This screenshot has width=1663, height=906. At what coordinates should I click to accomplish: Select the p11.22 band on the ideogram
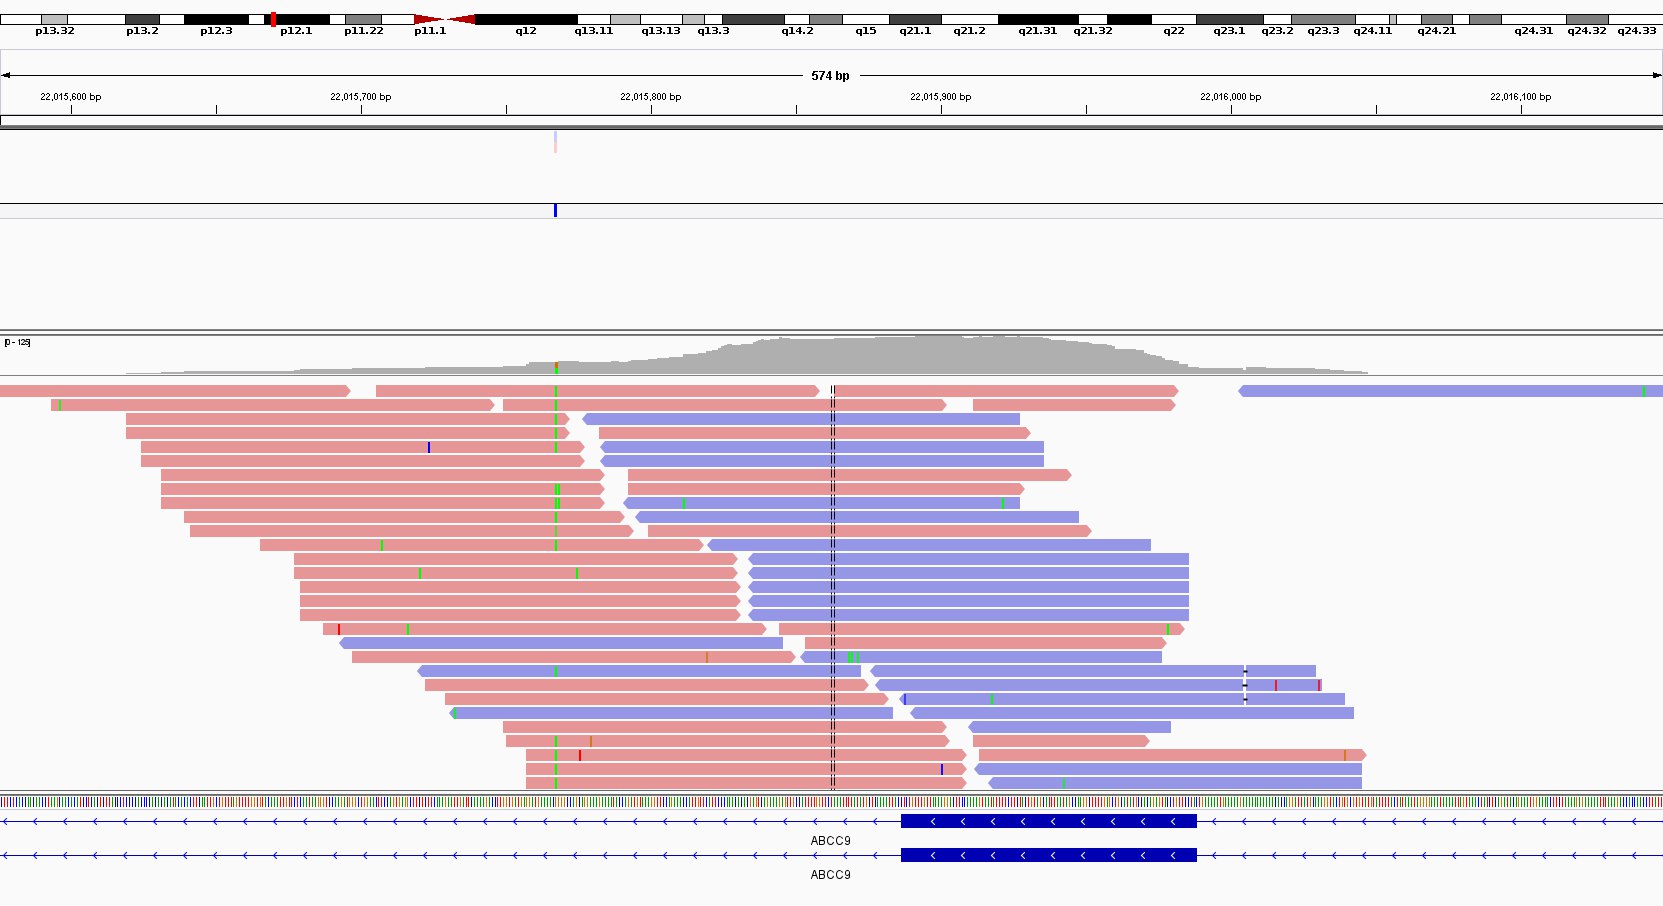point(363,19)
